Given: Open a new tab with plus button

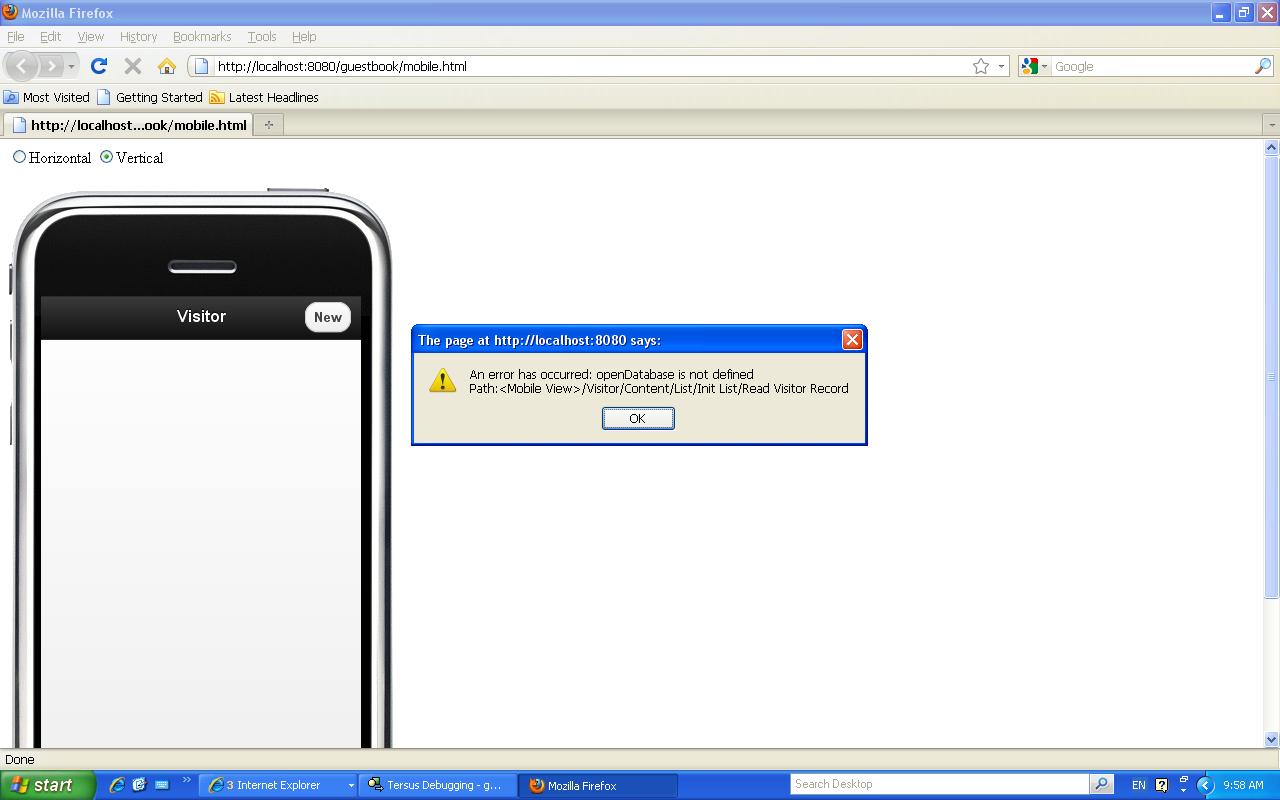Looking at the screenshot, I should tap(268, 125).
